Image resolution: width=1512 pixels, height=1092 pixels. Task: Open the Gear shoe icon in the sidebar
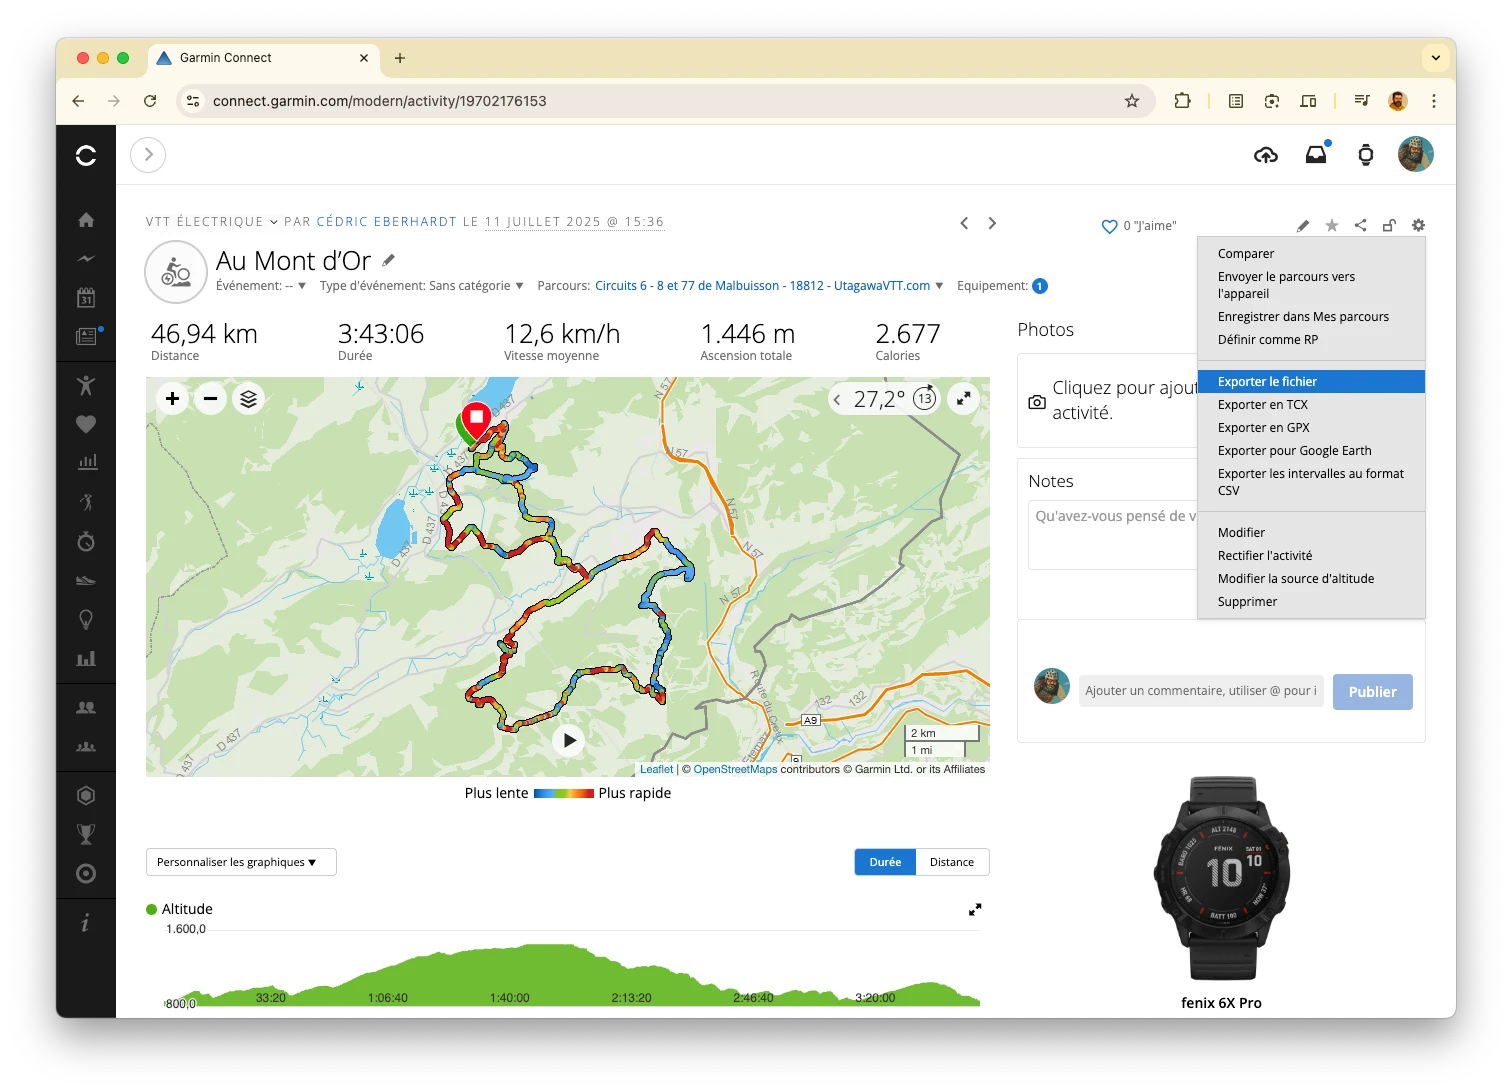pos(86,580)
